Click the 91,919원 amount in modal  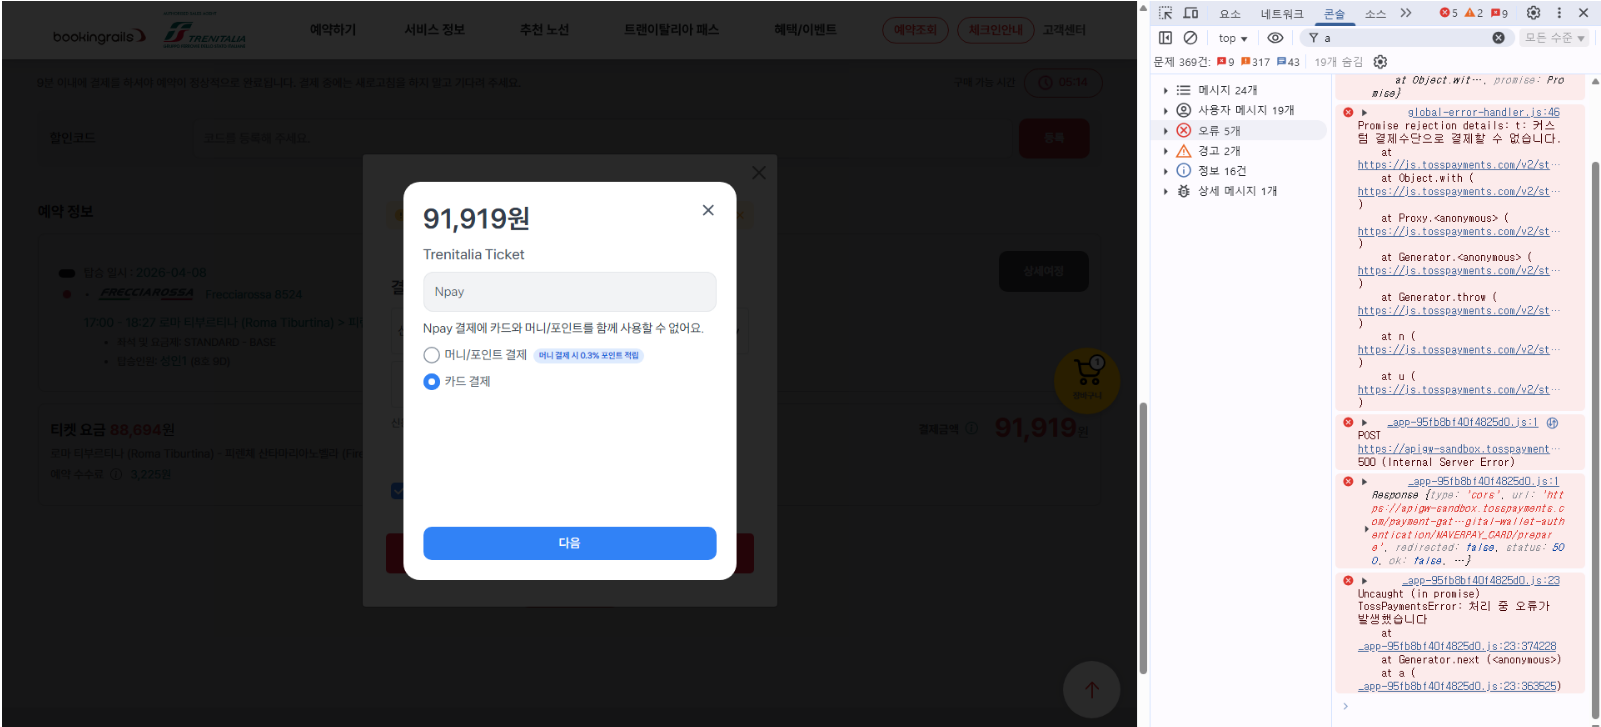476,218
